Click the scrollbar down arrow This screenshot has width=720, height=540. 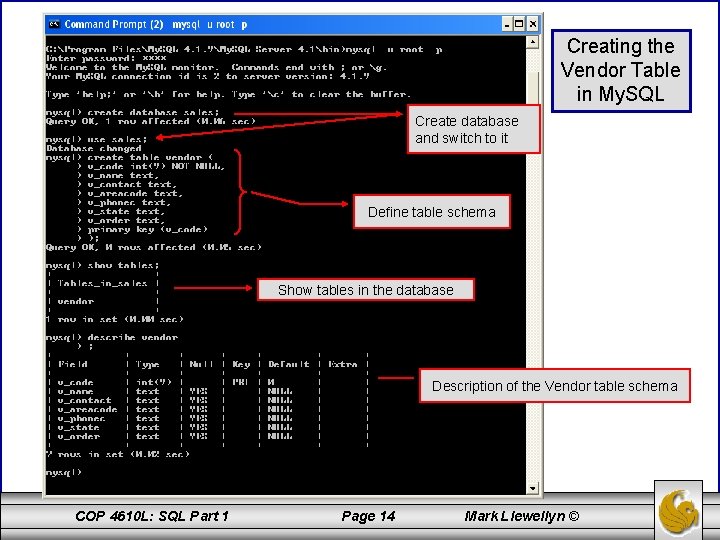pos(532,488)
